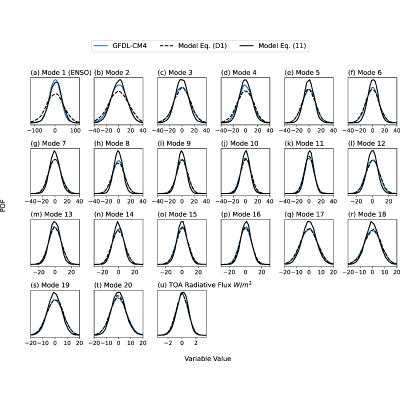Select the (p) Mode 16 subplot title
The width and height of the screenshot is (400, 400).
pos(241,214)
